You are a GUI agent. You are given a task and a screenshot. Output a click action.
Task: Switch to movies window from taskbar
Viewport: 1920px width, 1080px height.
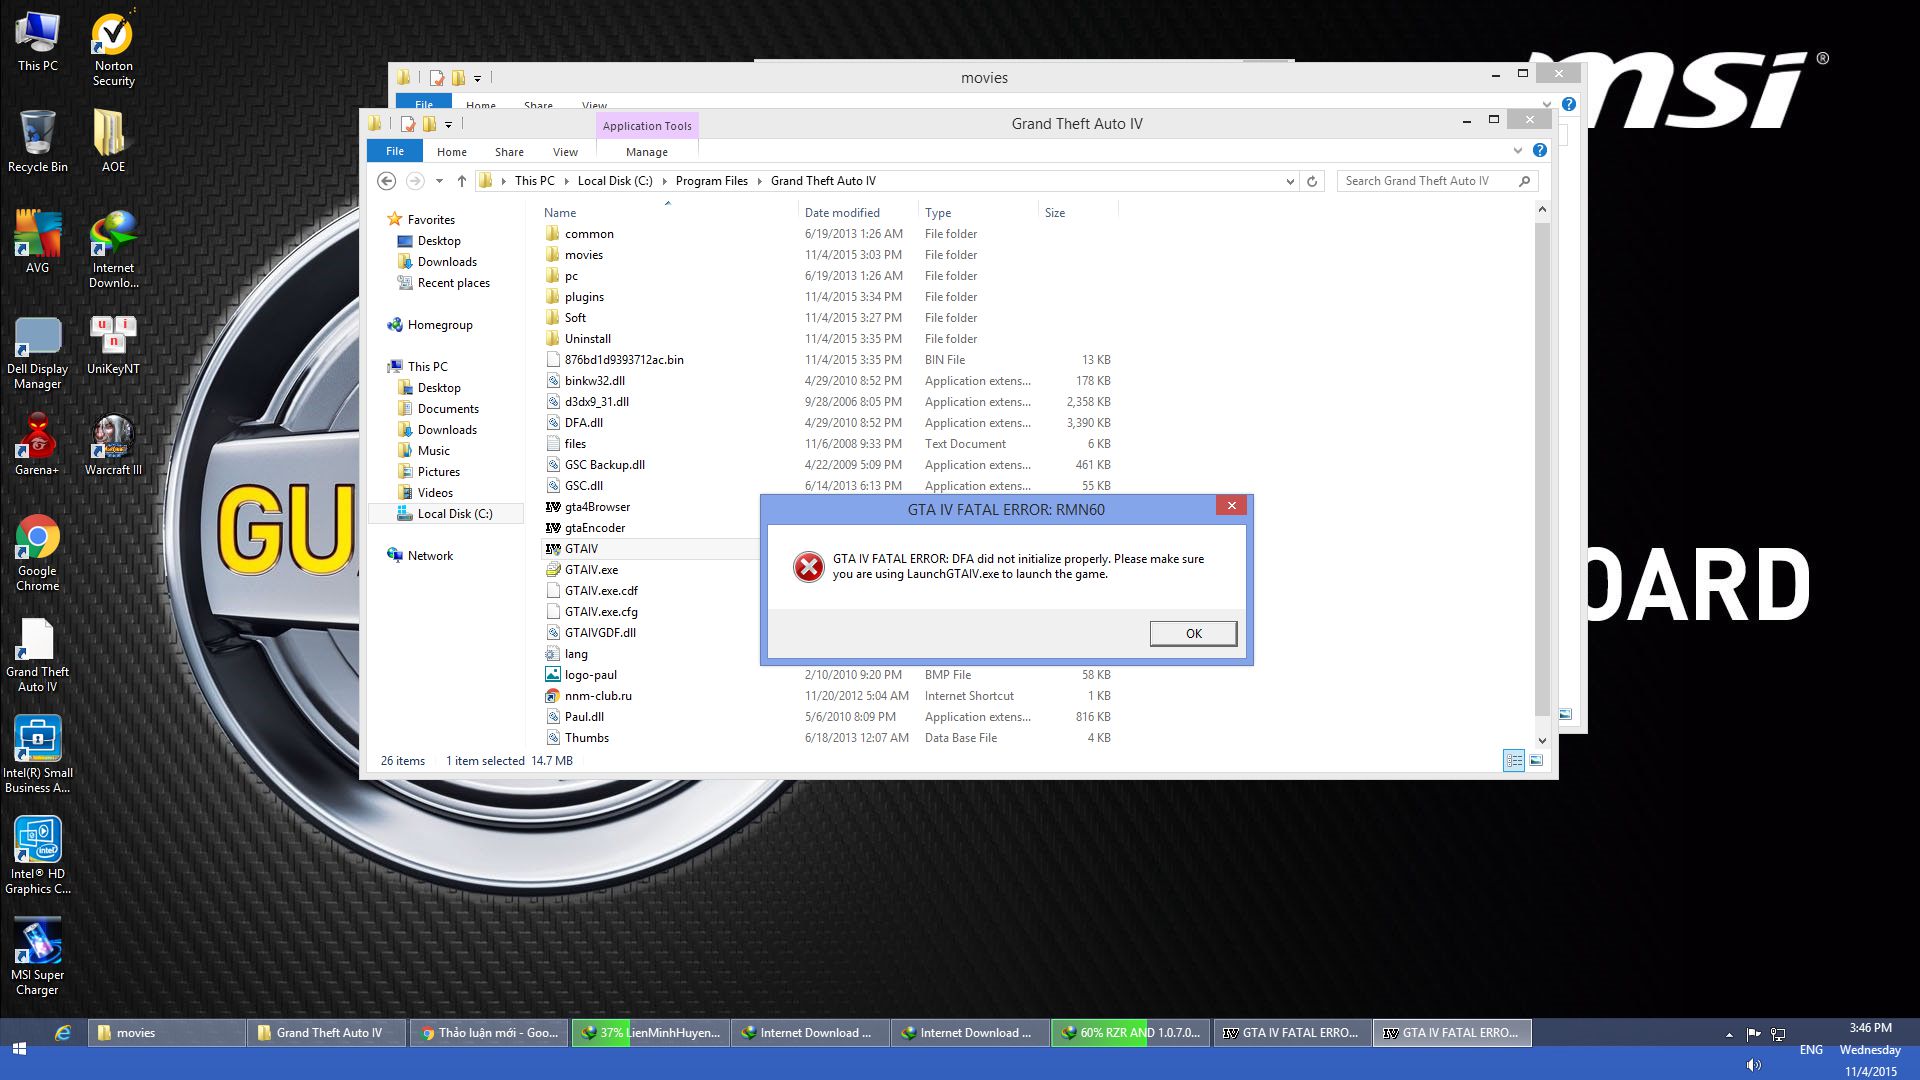[x=168, y=1033]
